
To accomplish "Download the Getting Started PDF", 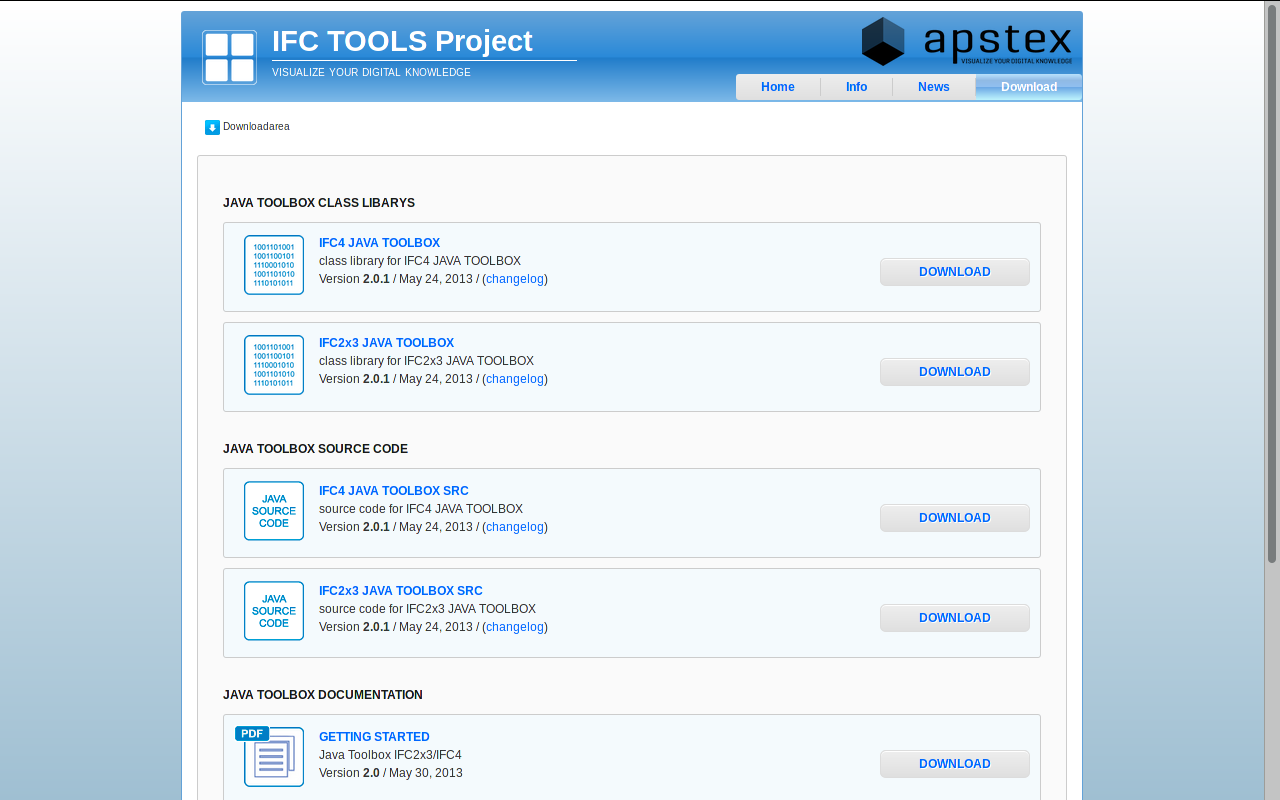I will coord(955,764).
